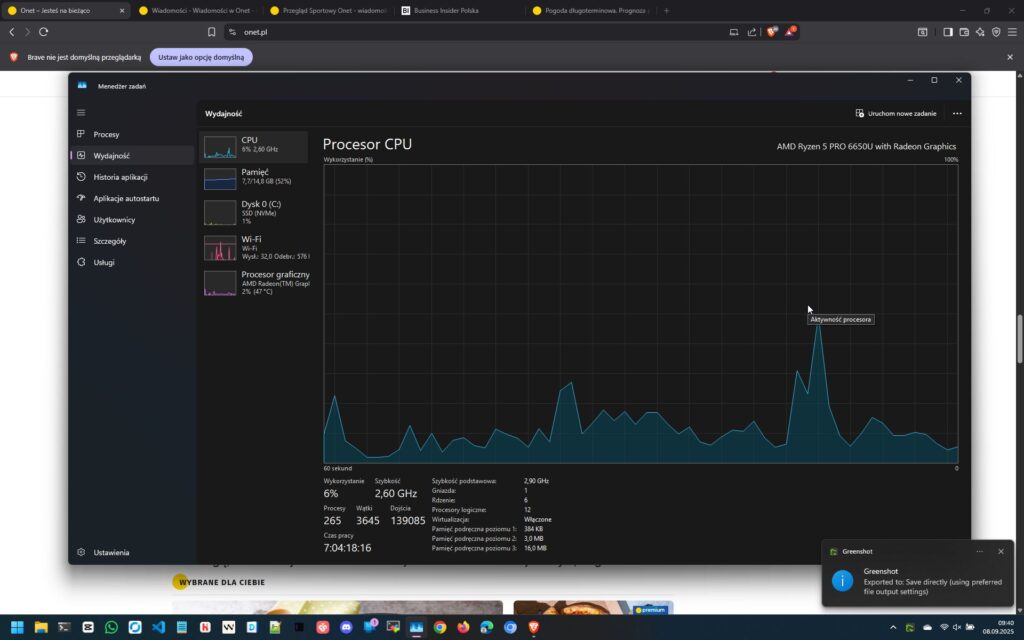Switch to the Business Insider Polska tab
This screenshot has width=1024, height=640.
pos(455,11)
